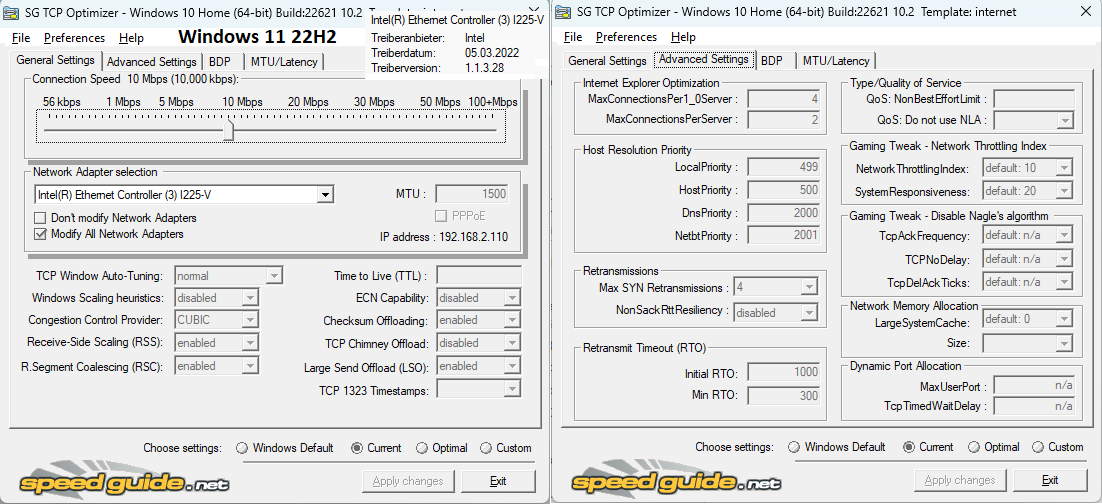Click the Time to Live (TTL) field
Screen dimensions: 1102x504
(479, 276)
